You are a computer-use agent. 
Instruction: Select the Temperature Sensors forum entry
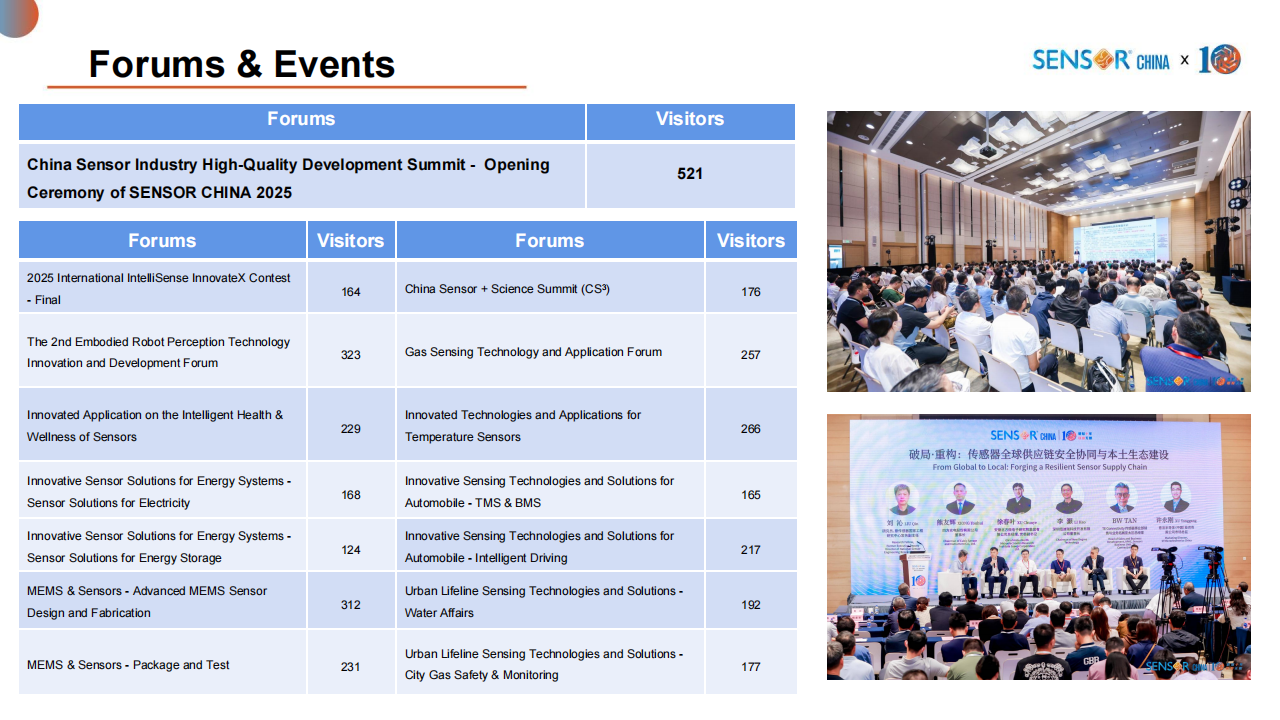523,426
